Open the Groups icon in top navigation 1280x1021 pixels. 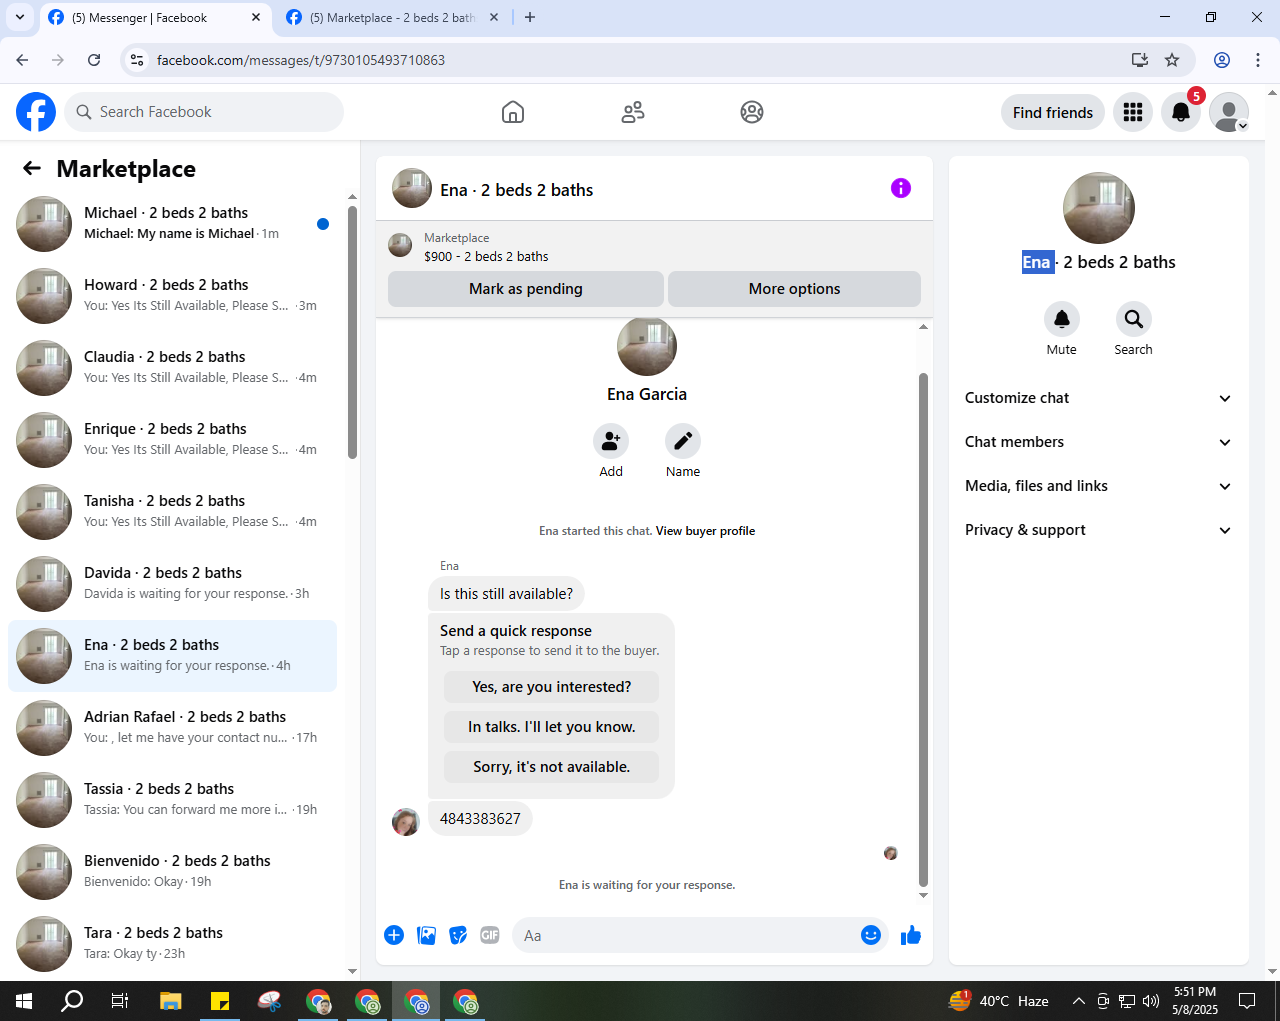(x=752, y=112)
